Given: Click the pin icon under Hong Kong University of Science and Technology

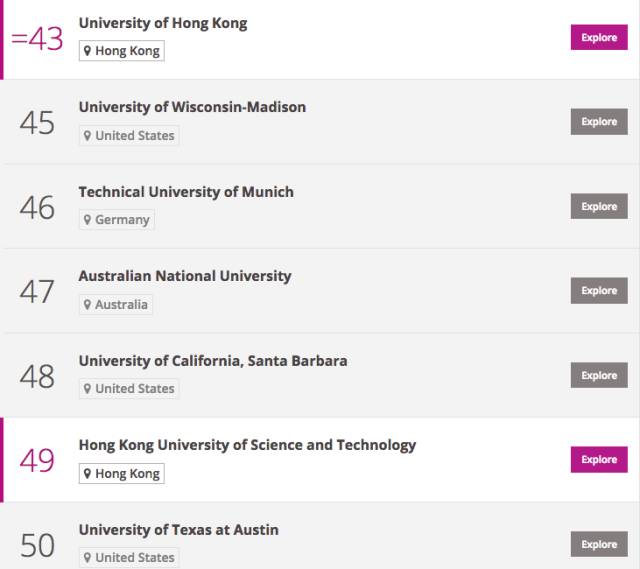Looking at the screenshot, I should coord(87,473).
